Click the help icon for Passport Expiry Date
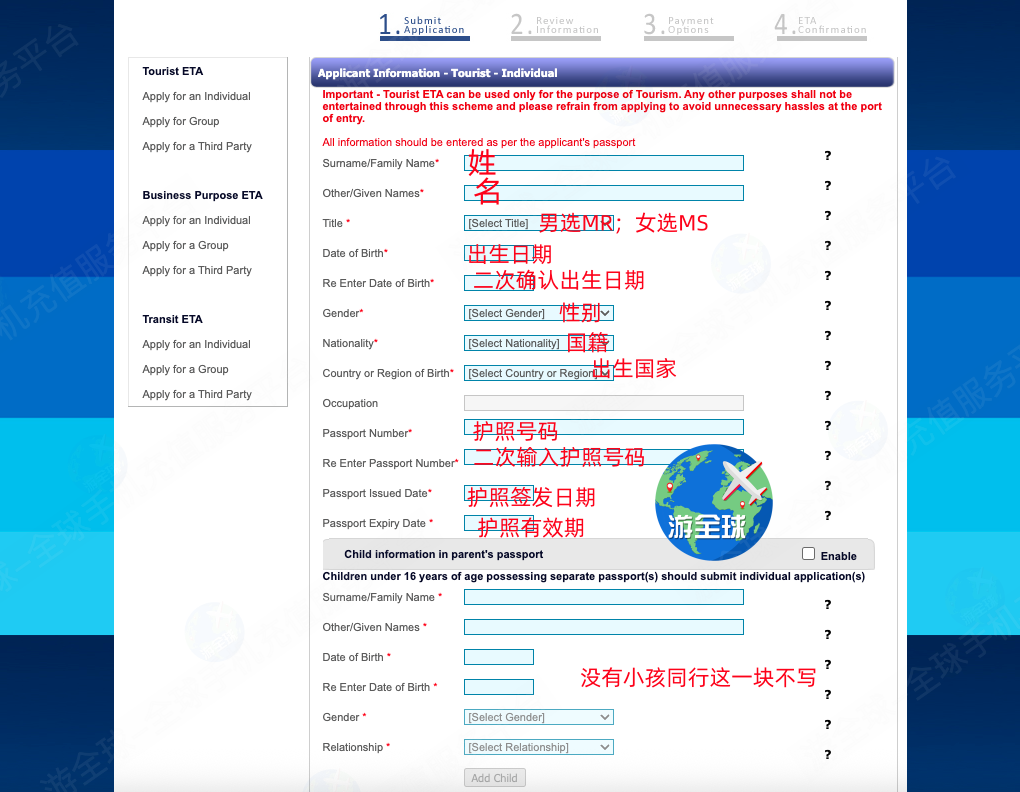This screenshot has width=1020, height=792. (828, 516)
